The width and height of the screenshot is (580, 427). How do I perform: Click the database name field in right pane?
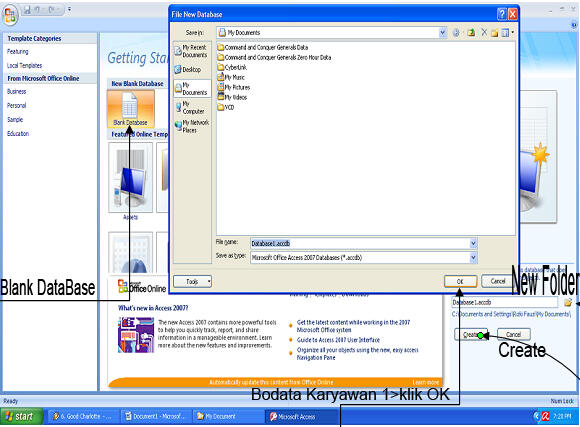click(x=505, y=302)
